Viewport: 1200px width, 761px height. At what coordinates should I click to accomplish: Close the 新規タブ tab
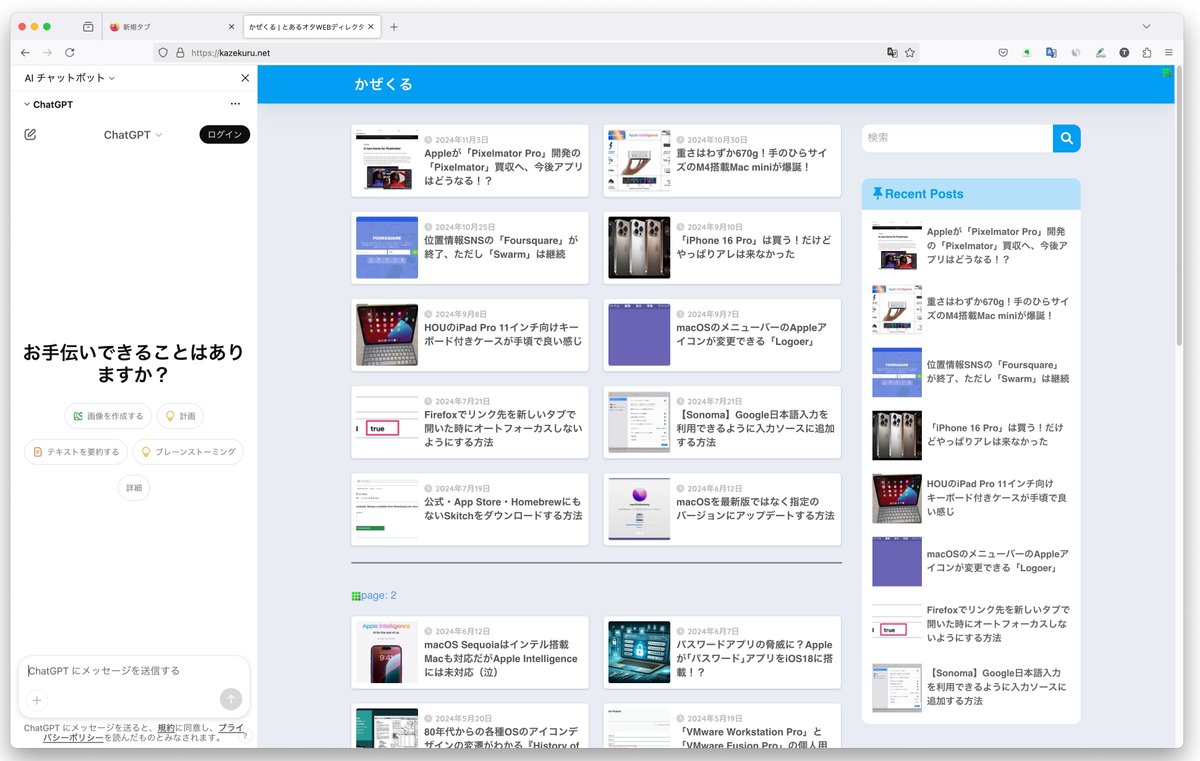232,27
